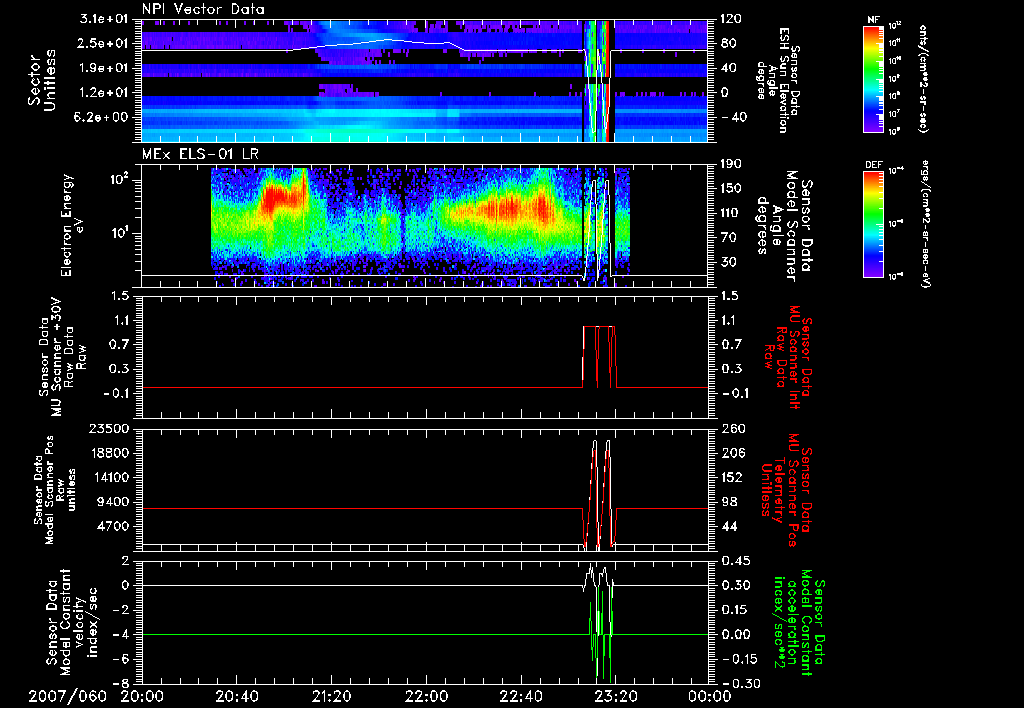1024x708 pixels.
Task: Click the 9400 scanner position axis value
Action: click(112, 502)
